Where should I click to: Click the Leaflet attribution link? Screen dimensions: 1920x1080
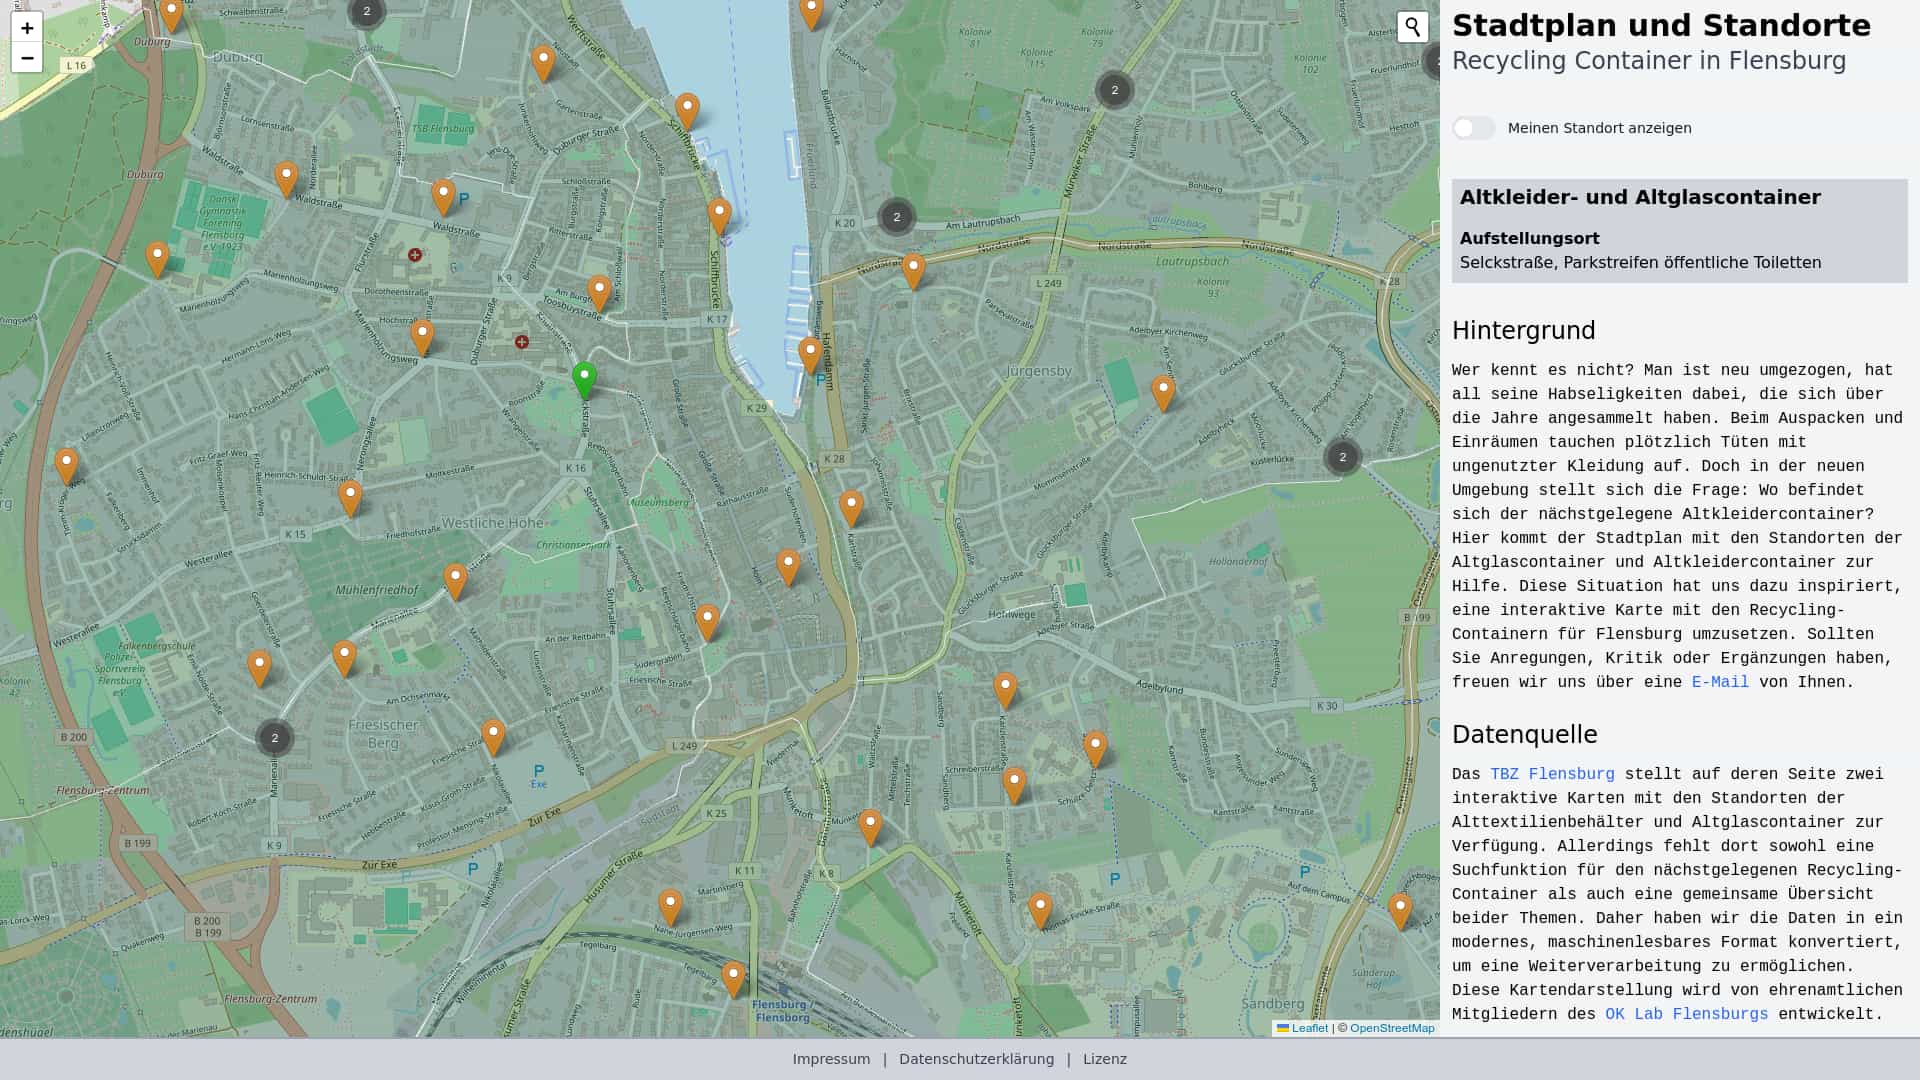pyautogui.click(x=1308, y=1028)
